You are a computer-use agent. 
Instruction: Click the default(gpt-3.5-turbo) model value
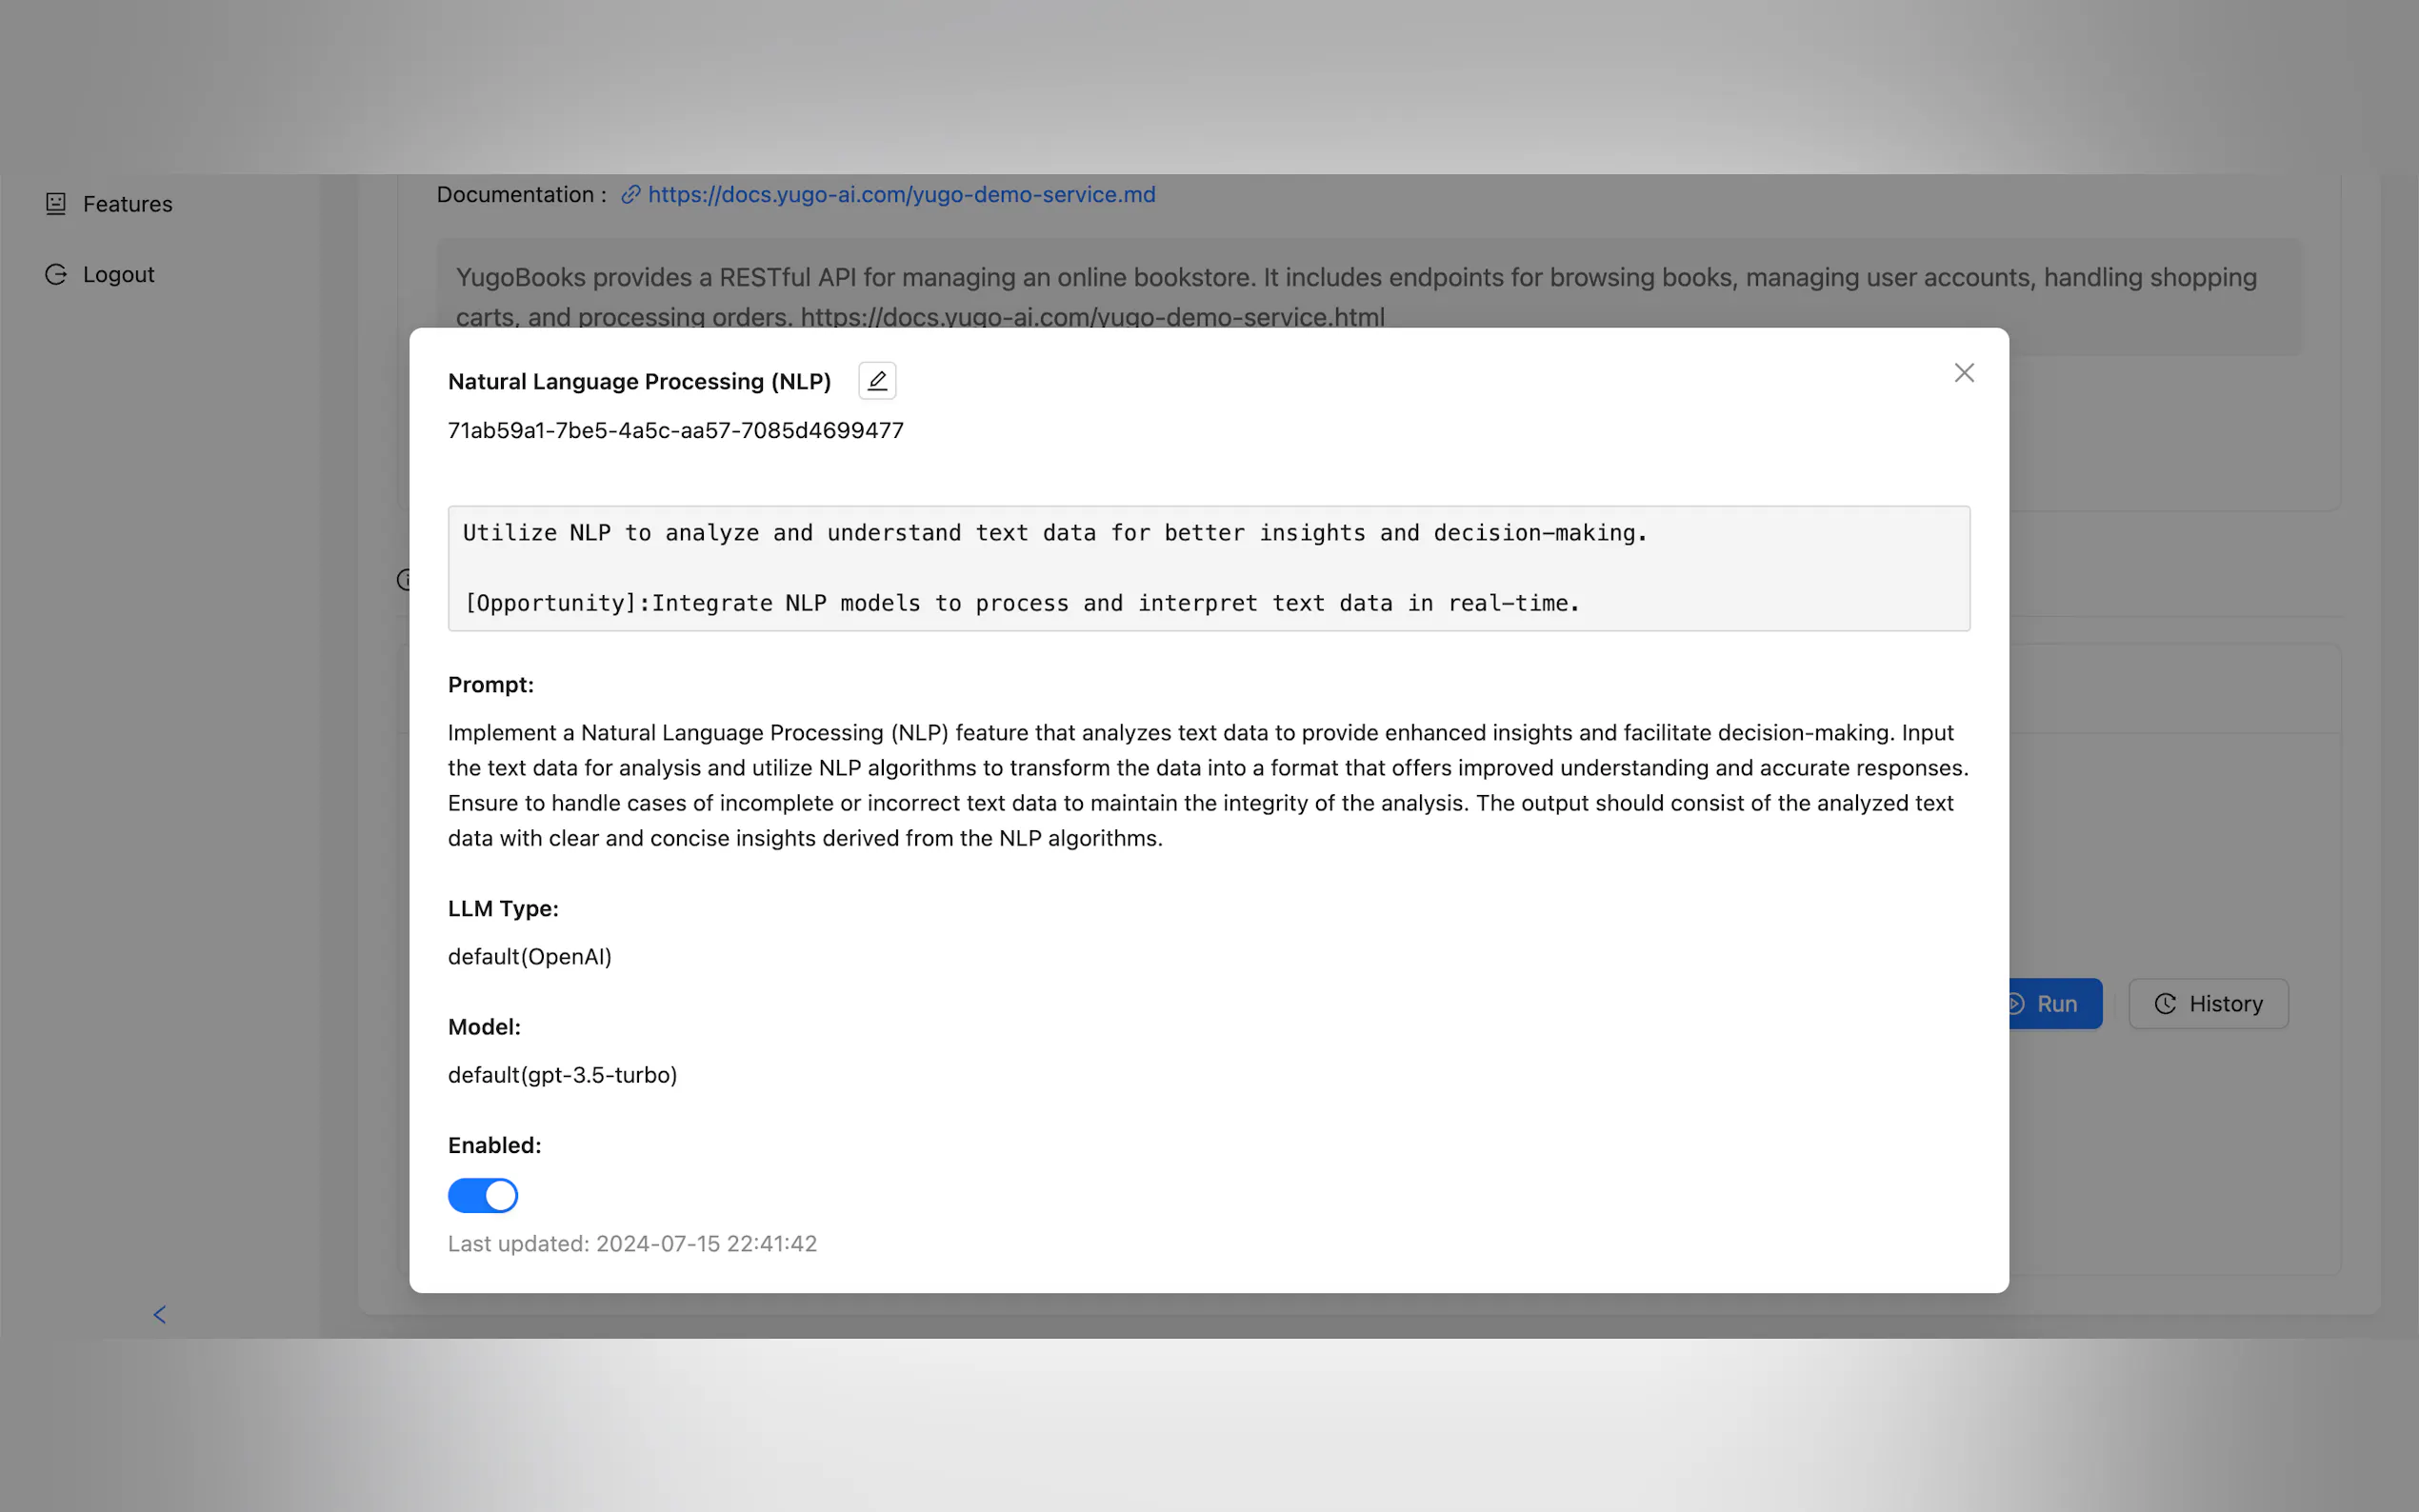coord(562,1075)
